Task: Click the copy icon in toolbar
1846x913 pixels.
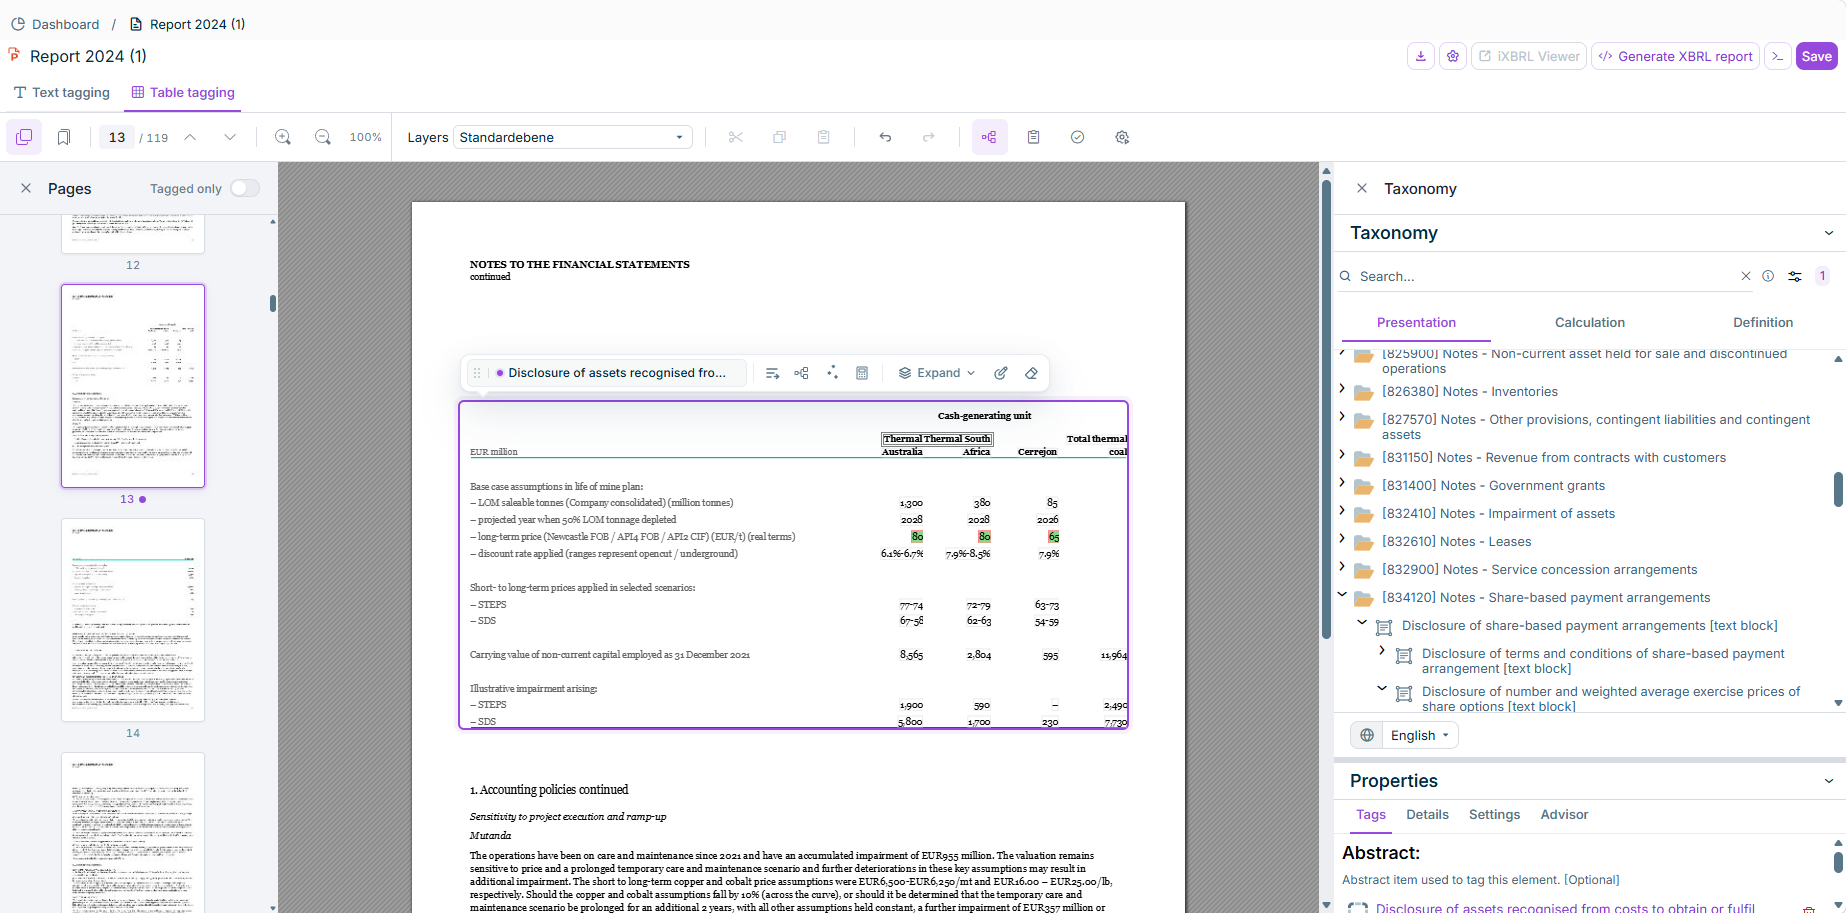Action: coord(780,137)
